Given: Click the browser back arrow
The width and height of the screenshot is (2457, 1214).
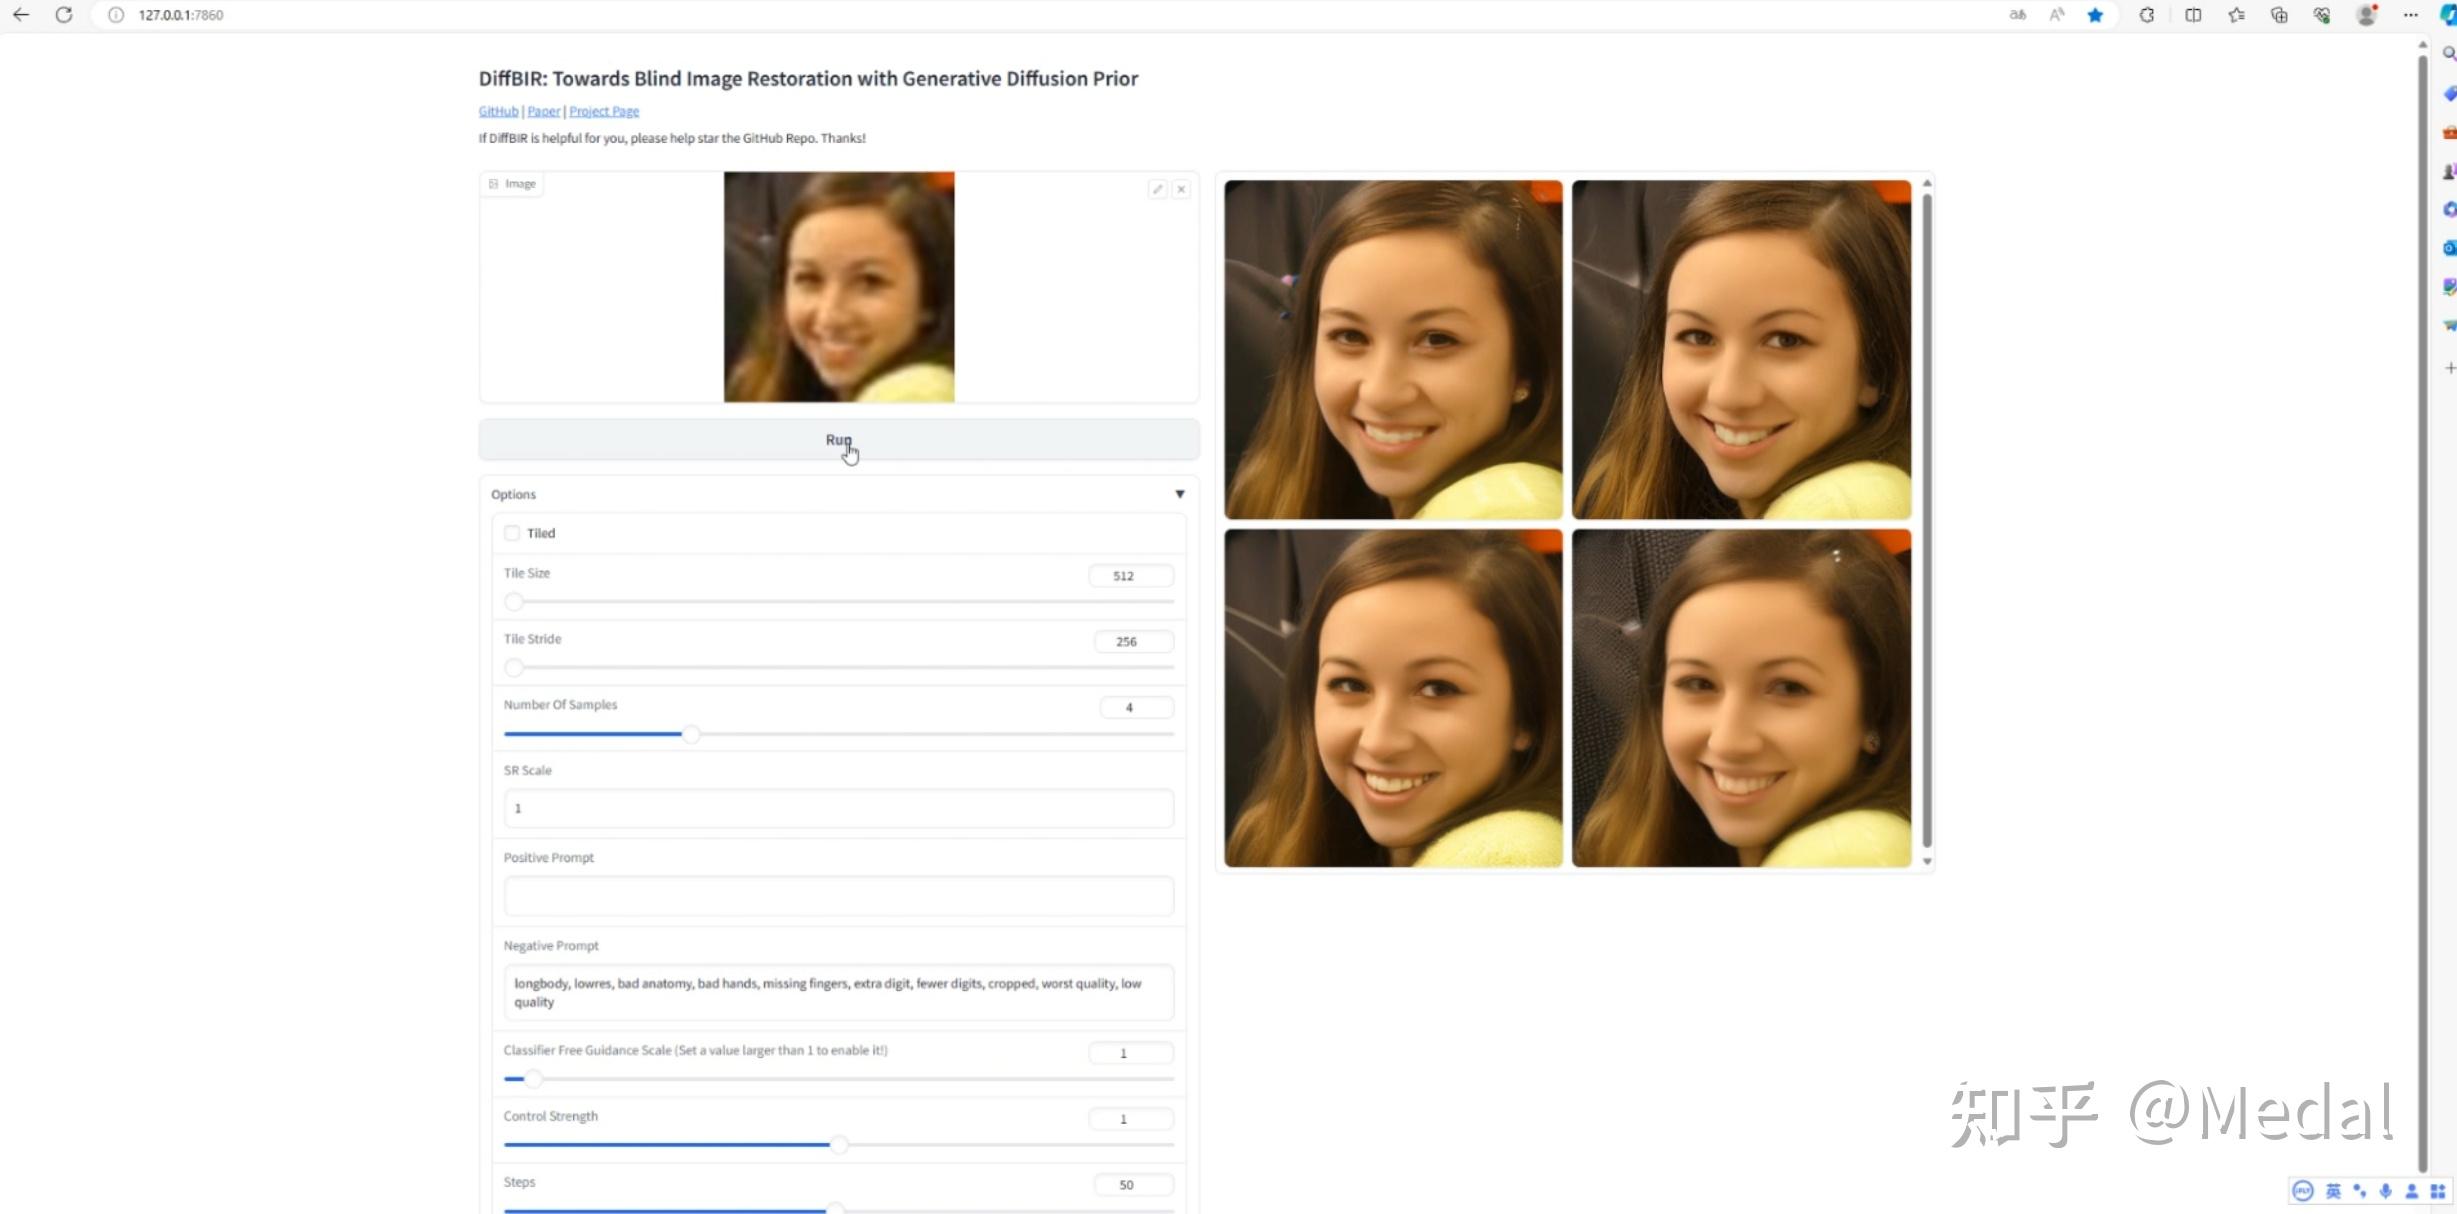Looking at the screenshot, I should [21, 15].
